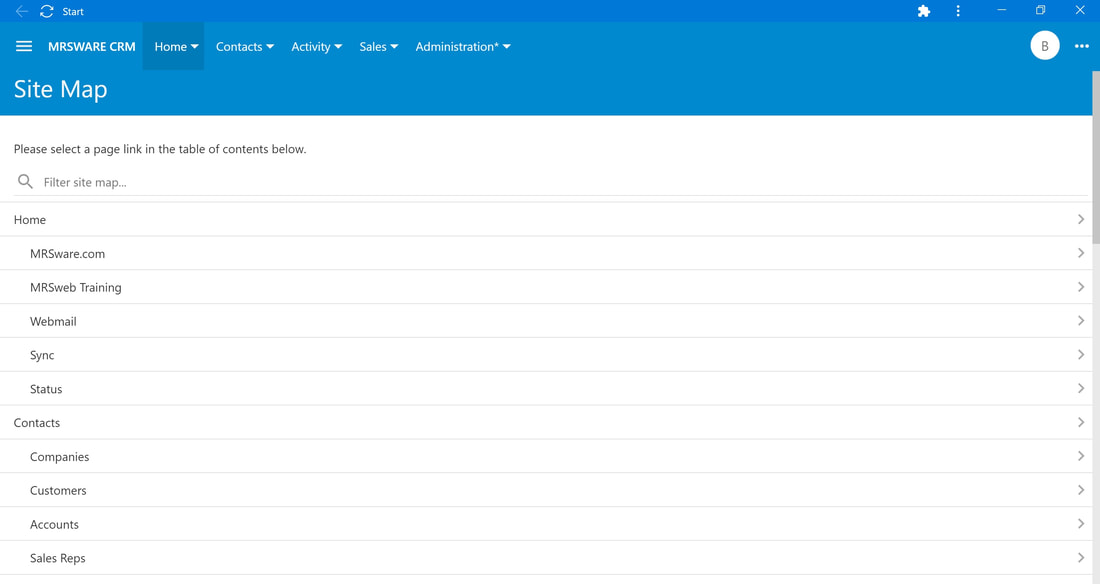The height and width of the screenshot is (584, 1100).
Task: Open the Sales Reps page link
Action: 546,558
